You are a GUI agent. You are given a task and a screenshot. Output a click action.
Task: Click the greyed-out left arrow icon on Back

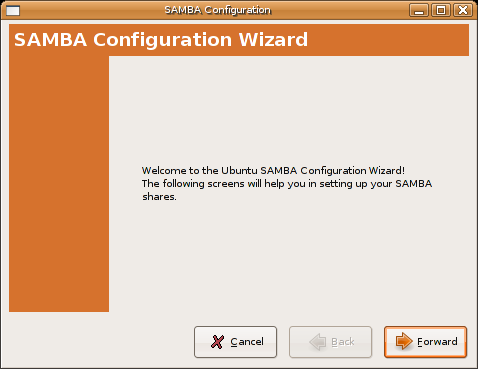[318, 342]
